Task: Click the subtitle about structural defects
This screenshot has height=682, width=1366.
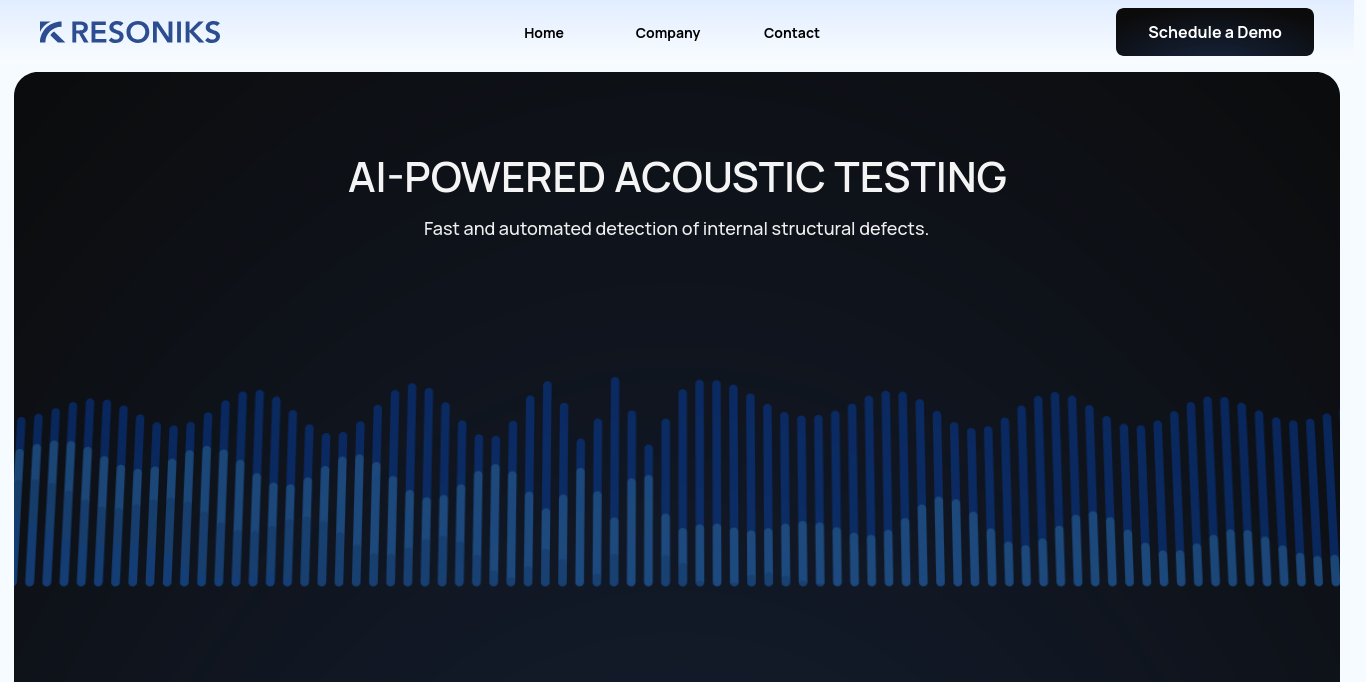Action: click(x=676, y=229)
